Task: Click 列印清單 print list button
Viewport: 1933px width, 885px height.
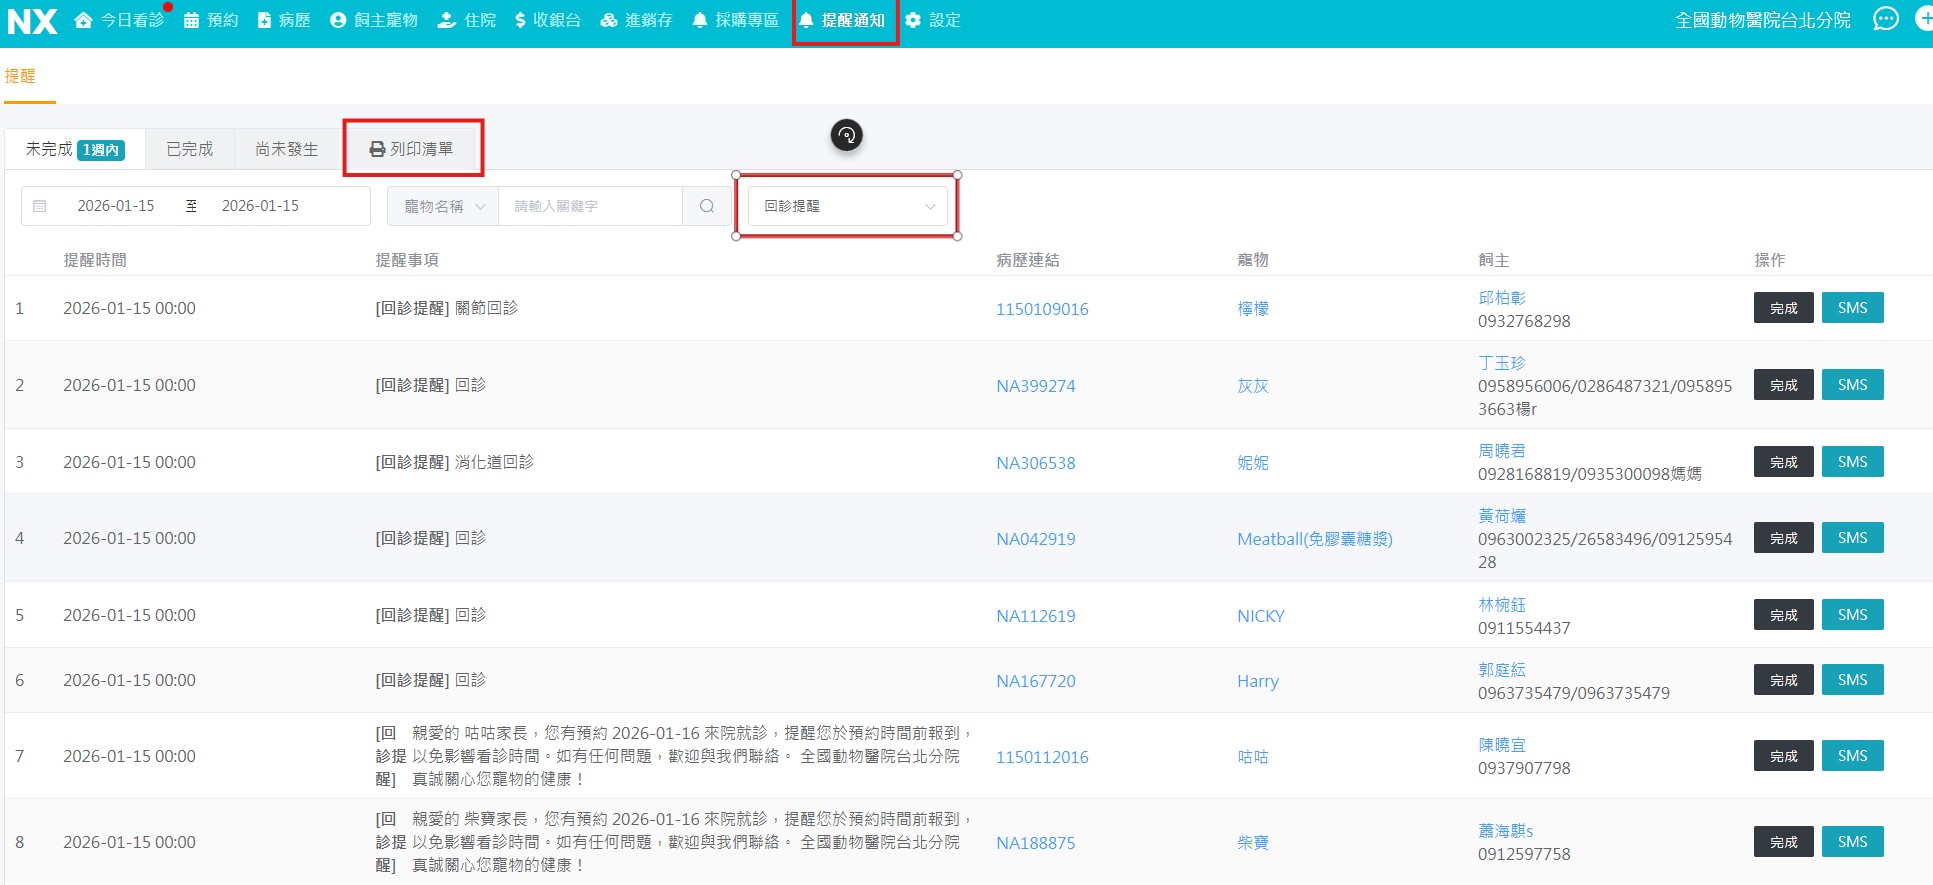Action: pyautogui.click(x=412, y=149)
